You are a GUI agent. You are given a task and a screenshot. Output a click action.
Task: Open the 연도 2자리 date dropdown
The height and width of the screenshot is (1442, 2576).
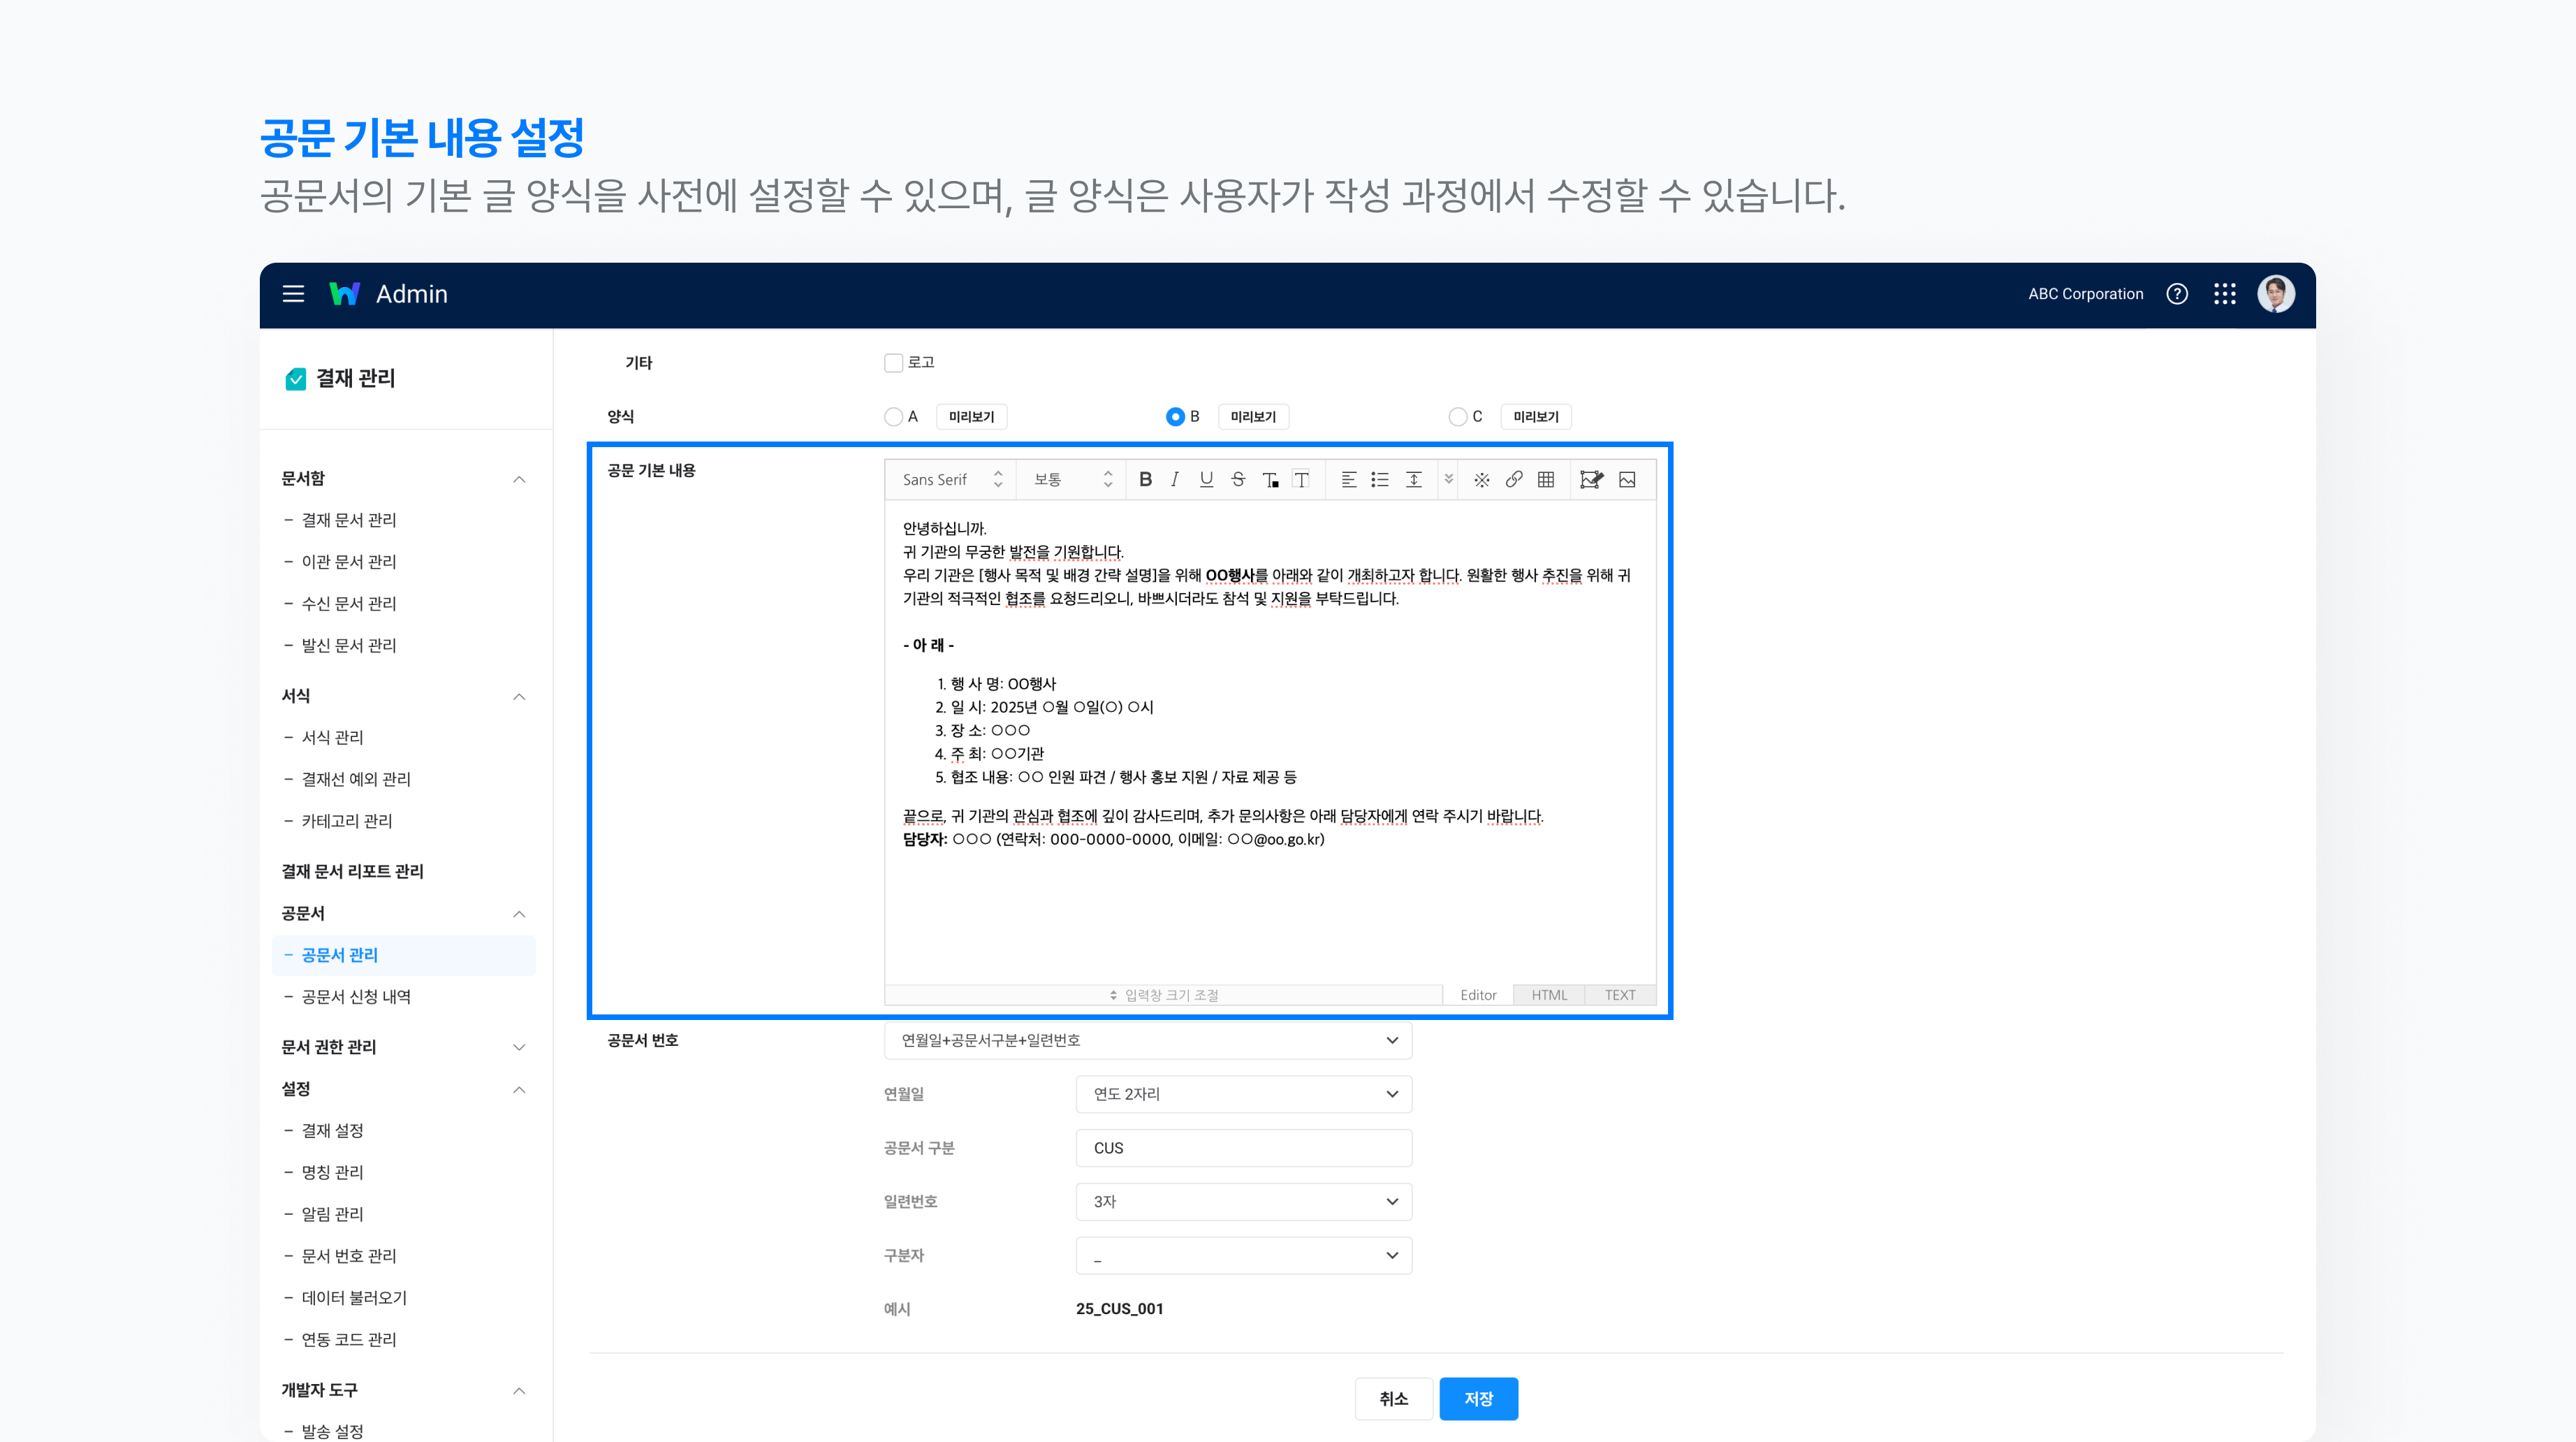(x=1243, y=1094)
